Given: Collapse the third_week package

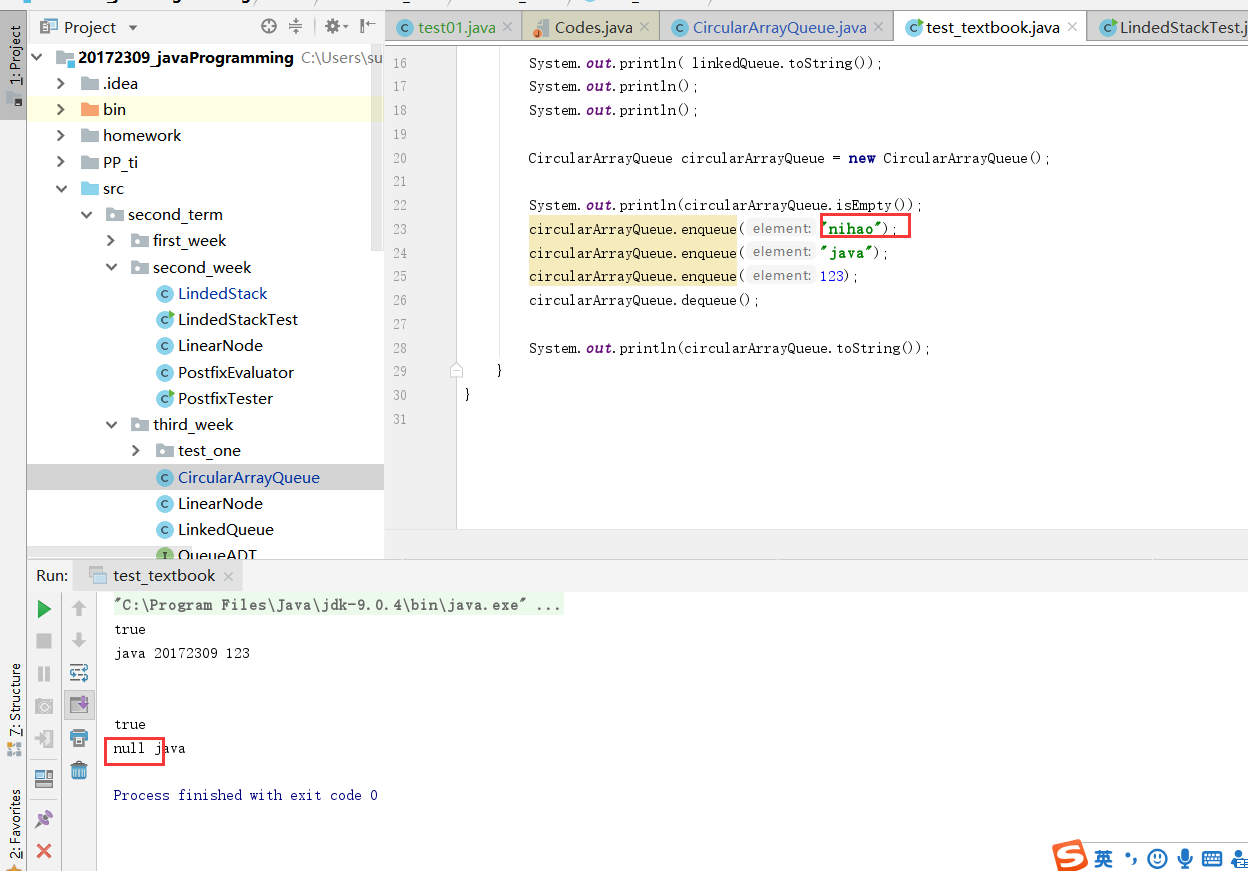Looking at the screenshot, I should click(111, 424).
